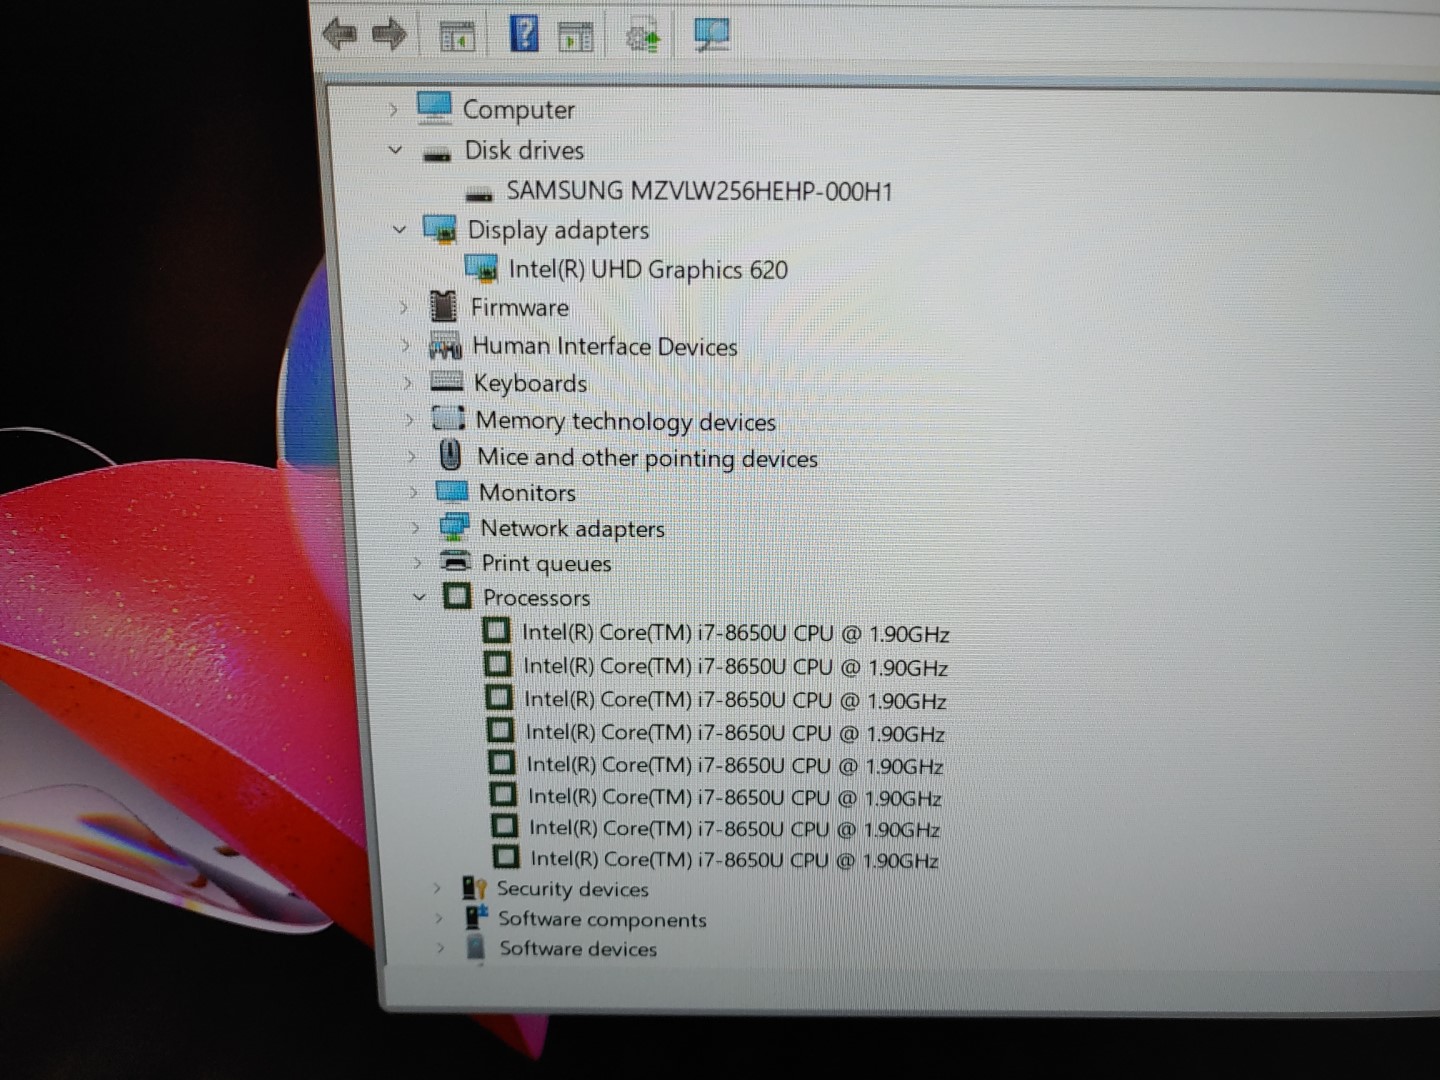Screen dimensions: 1440x1080
Task: Collapse the Processors node
Action: pyautogui.click(x=420, y=597)
